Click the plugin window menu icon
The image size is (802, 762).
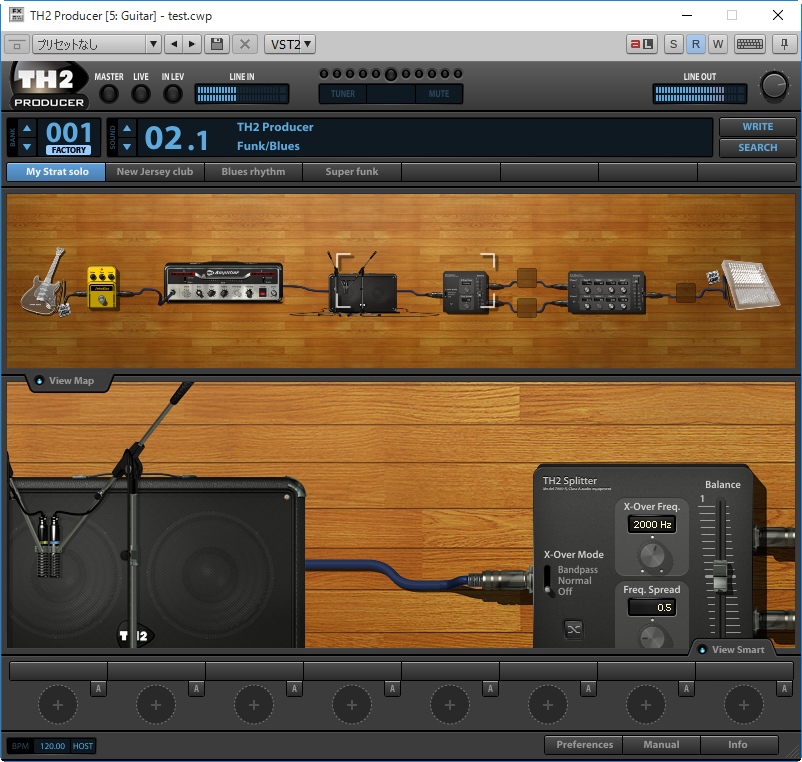point(17,45)
